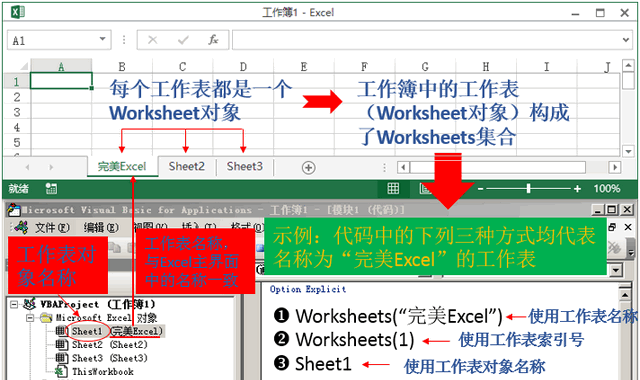This screenshot has height=380, width=640.
Task: Open the Name Box dropdown arrow
Action: (x=102, y=39)
